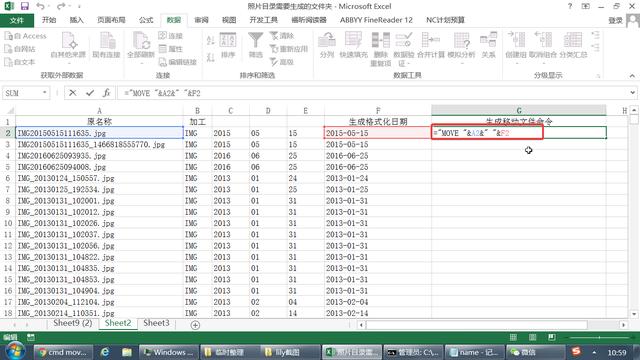Screen dimensions: 640x360
Task: Cancel formula entry with the X button
Action: [x=73, y=93]
